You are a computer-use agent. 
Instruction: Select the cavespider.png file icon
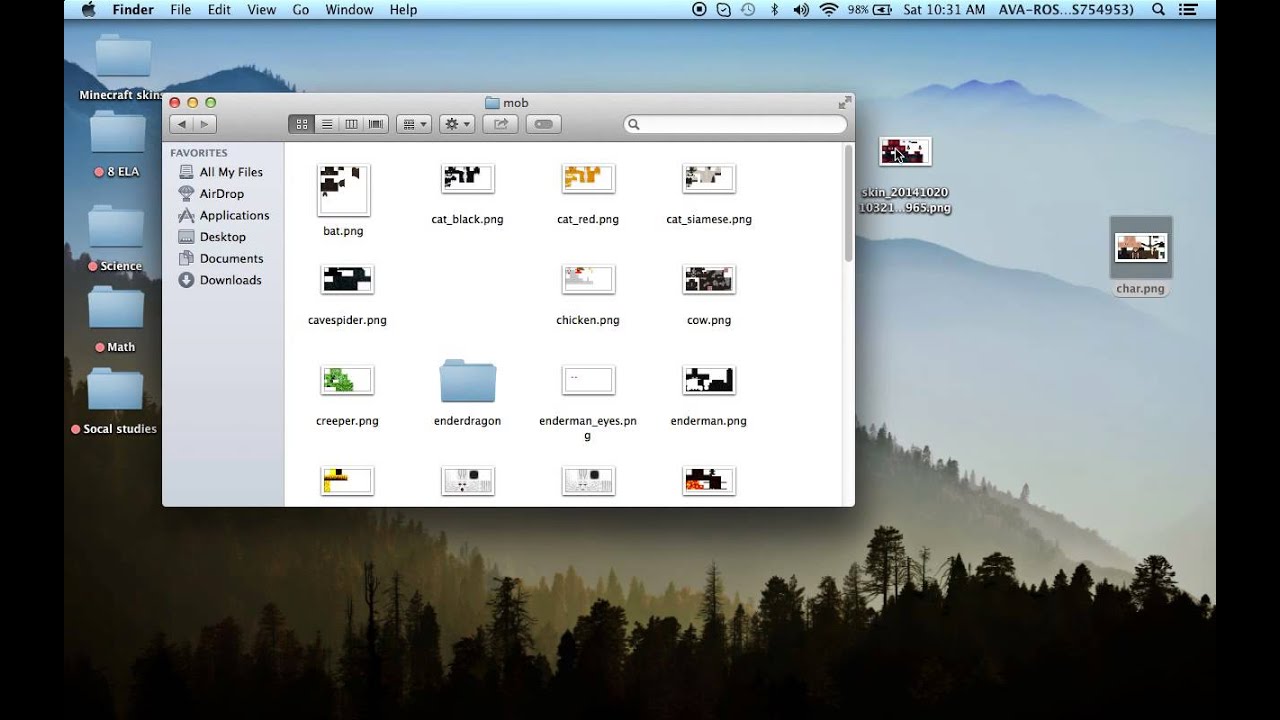coord(347,280)
